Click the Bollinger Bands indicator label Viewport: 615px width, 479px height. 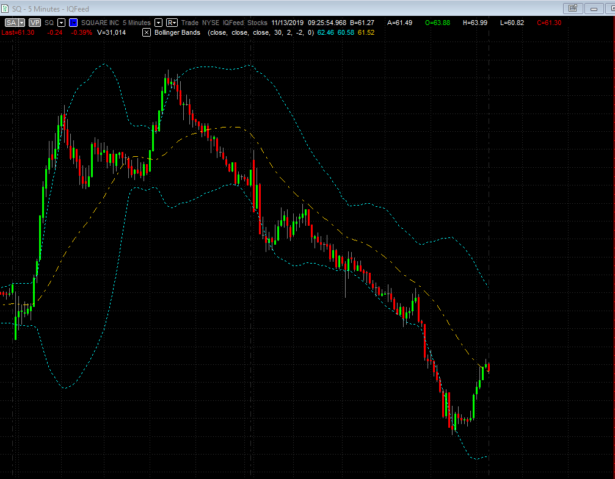click(178, 33)
